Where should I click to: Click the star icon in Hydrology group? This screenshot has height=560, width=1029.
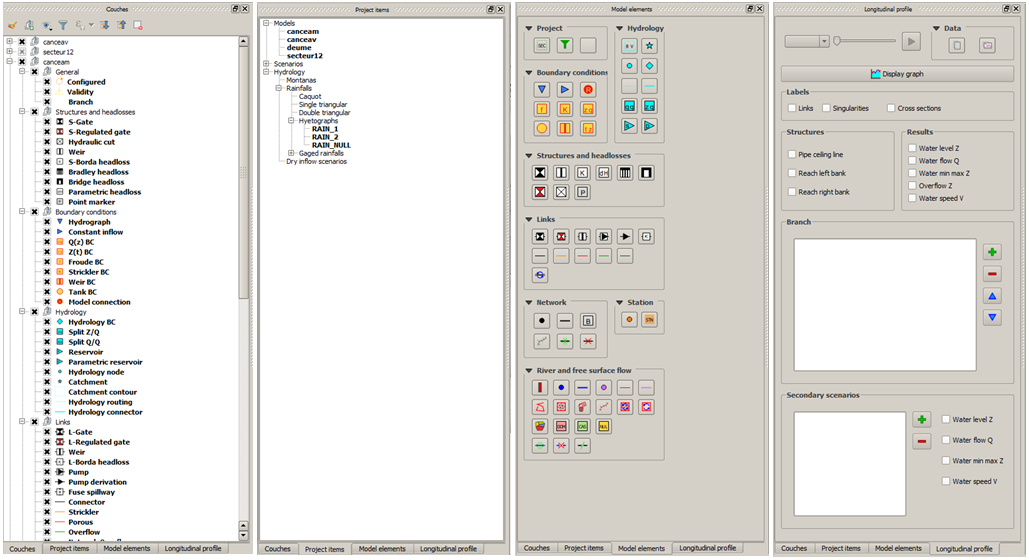pos(650,45)
